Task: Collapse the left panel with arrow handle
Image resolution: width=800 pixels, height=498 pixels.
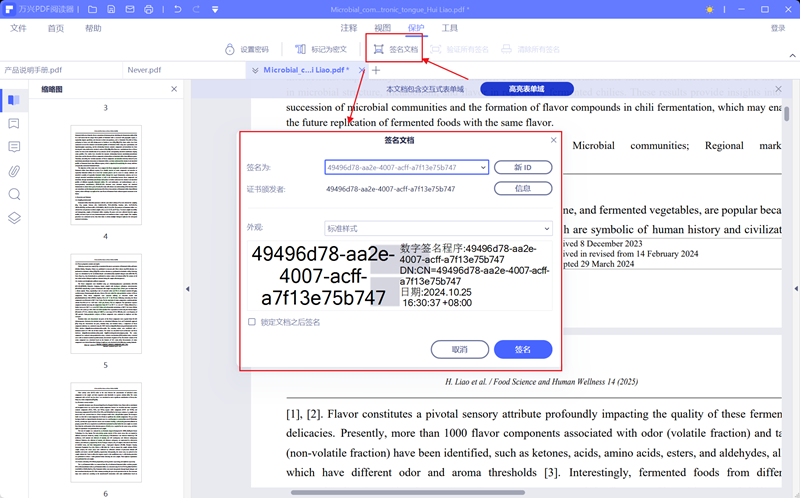Action: (x=187, y=289)
